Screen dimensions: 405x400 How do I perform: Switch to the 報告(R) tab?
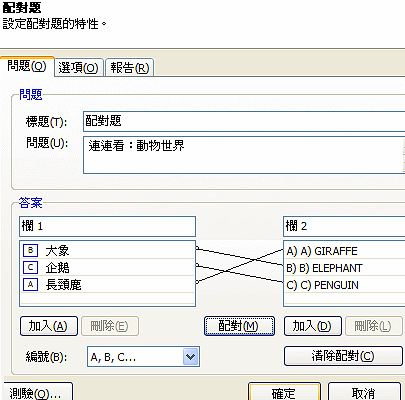point(130,68)
